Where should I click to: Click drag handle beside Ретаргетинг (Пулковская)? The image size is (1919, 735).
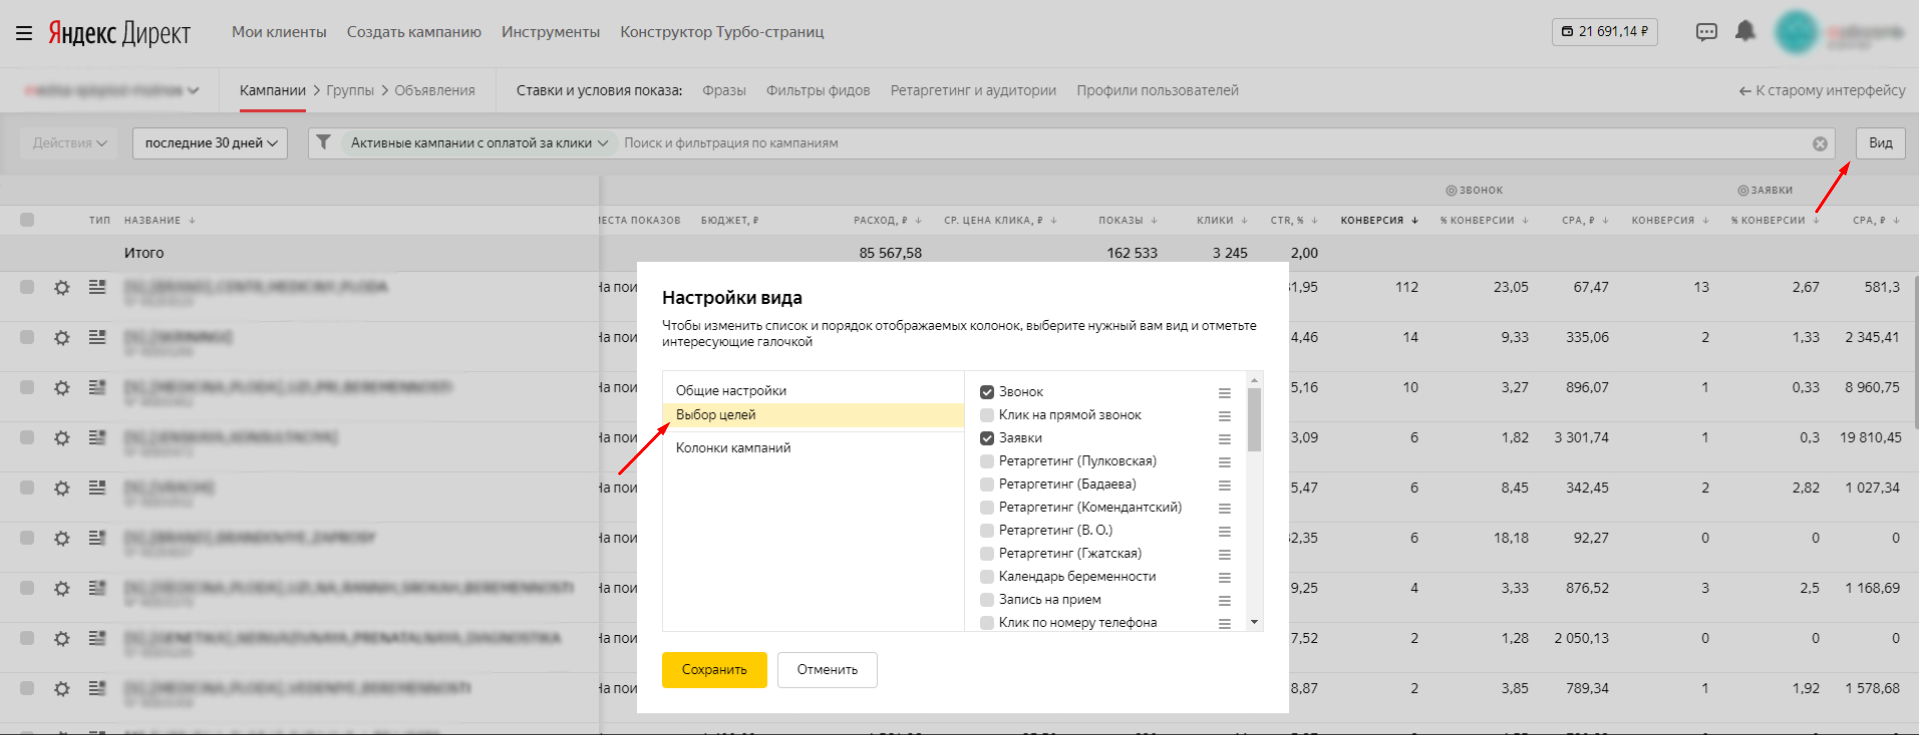point(1224,461)
